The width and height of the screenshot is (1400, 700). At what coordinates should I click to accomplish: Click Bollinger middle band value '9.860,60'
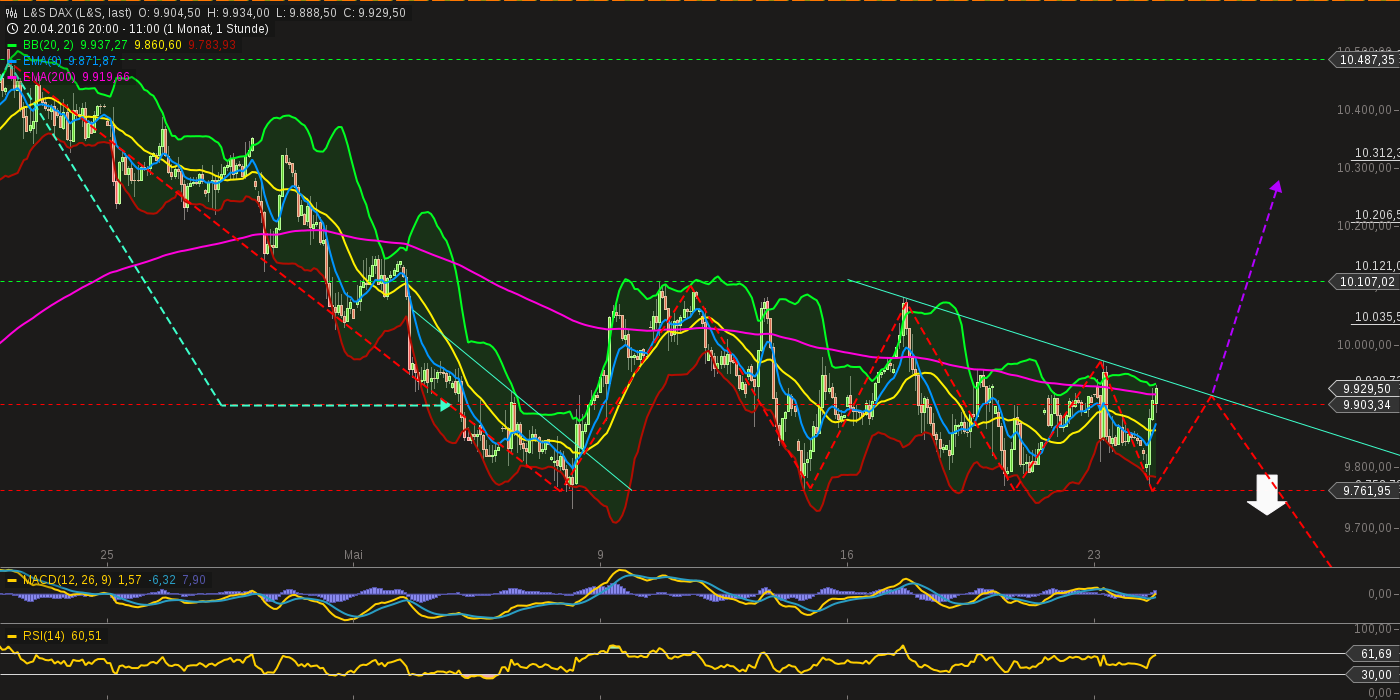pyautogui.click(x=158, y=45)
